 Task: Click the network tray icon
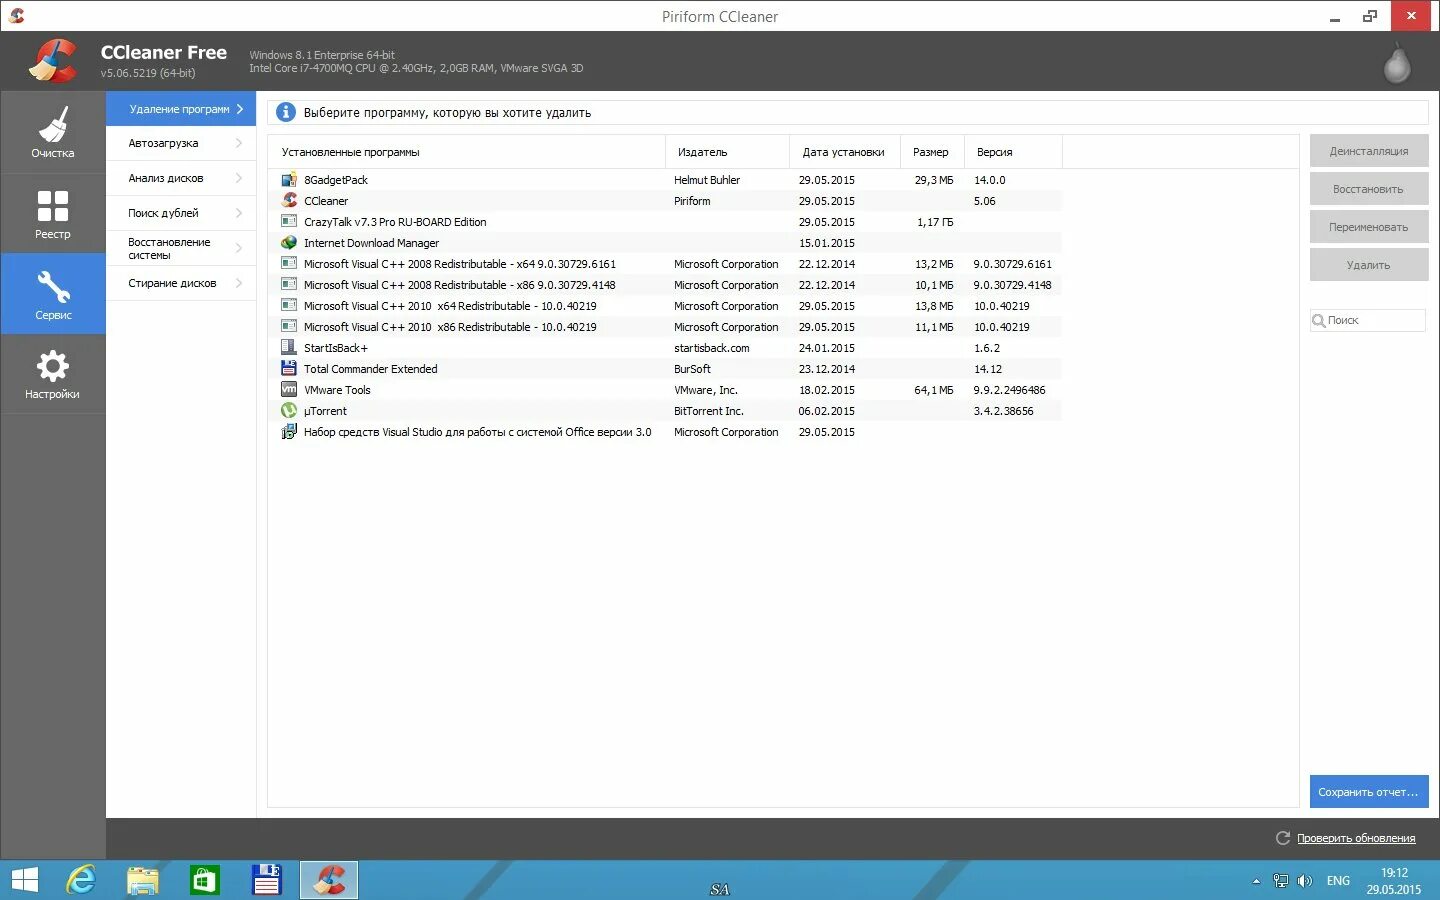tap(1281, 881)
